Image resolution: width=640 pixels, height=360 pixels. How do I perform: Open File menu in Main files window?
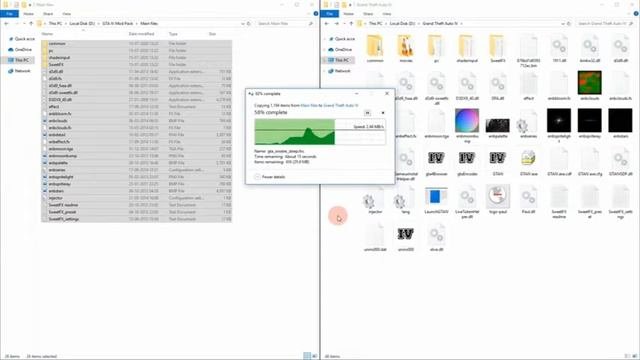pyautogui.click(x=9, y=14)
